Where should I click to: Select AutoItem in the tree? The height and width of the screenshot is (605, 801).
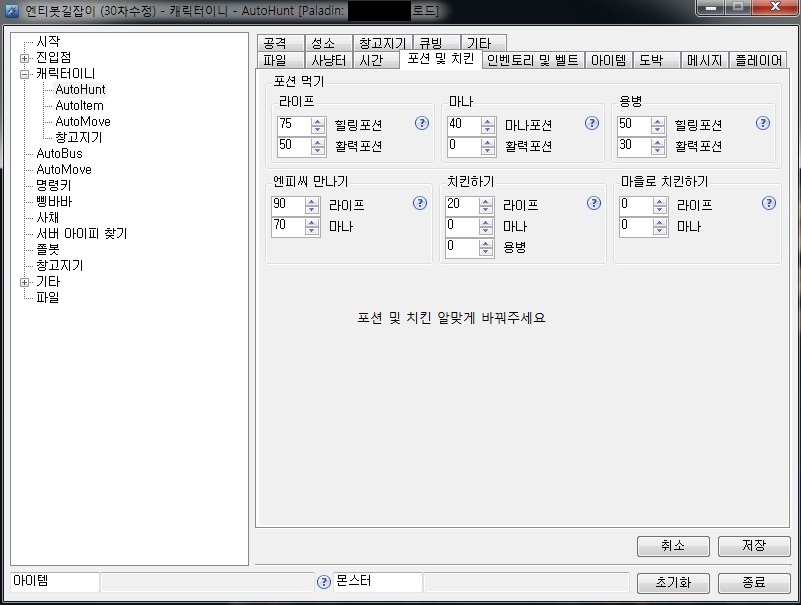(79, 106)
